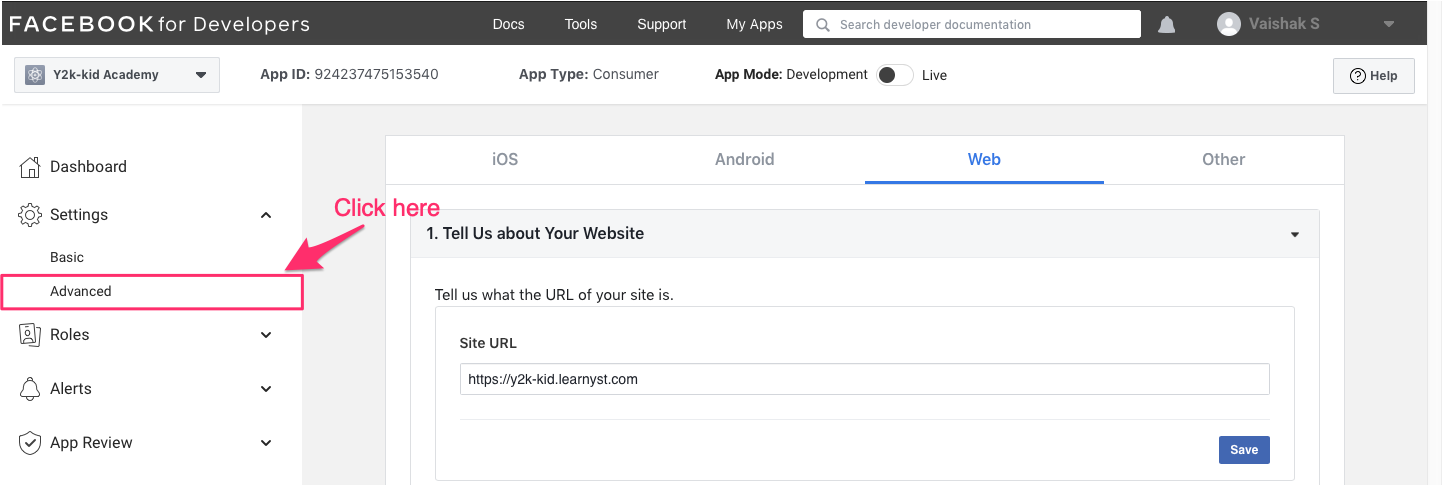Toggle App Mode switch to Live
1442x485 pixels.
pos(895,75)
